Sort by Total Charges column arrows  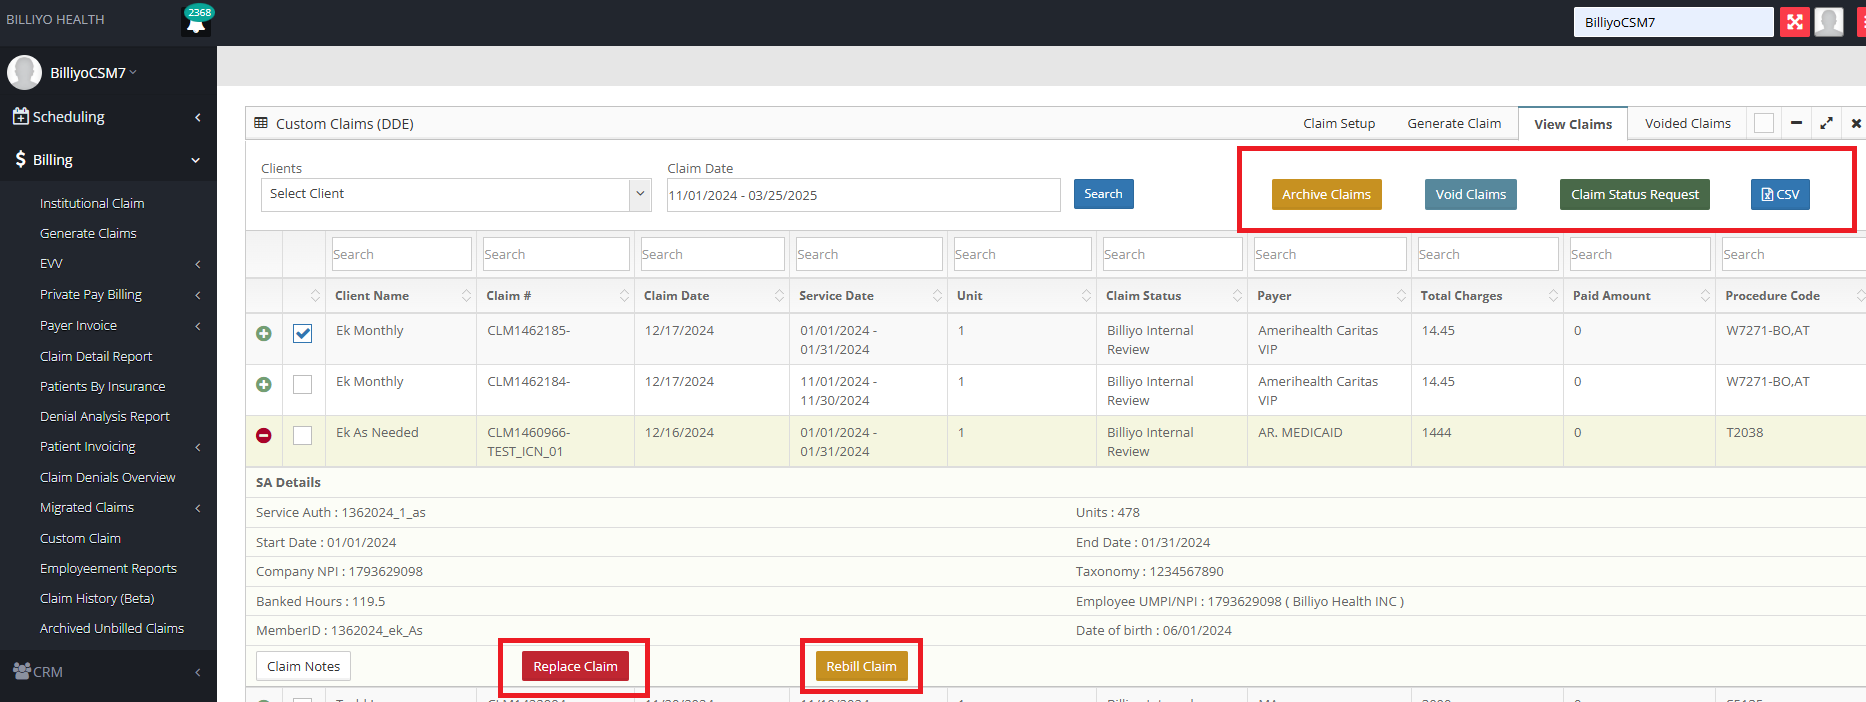[x=1553, y=295]
